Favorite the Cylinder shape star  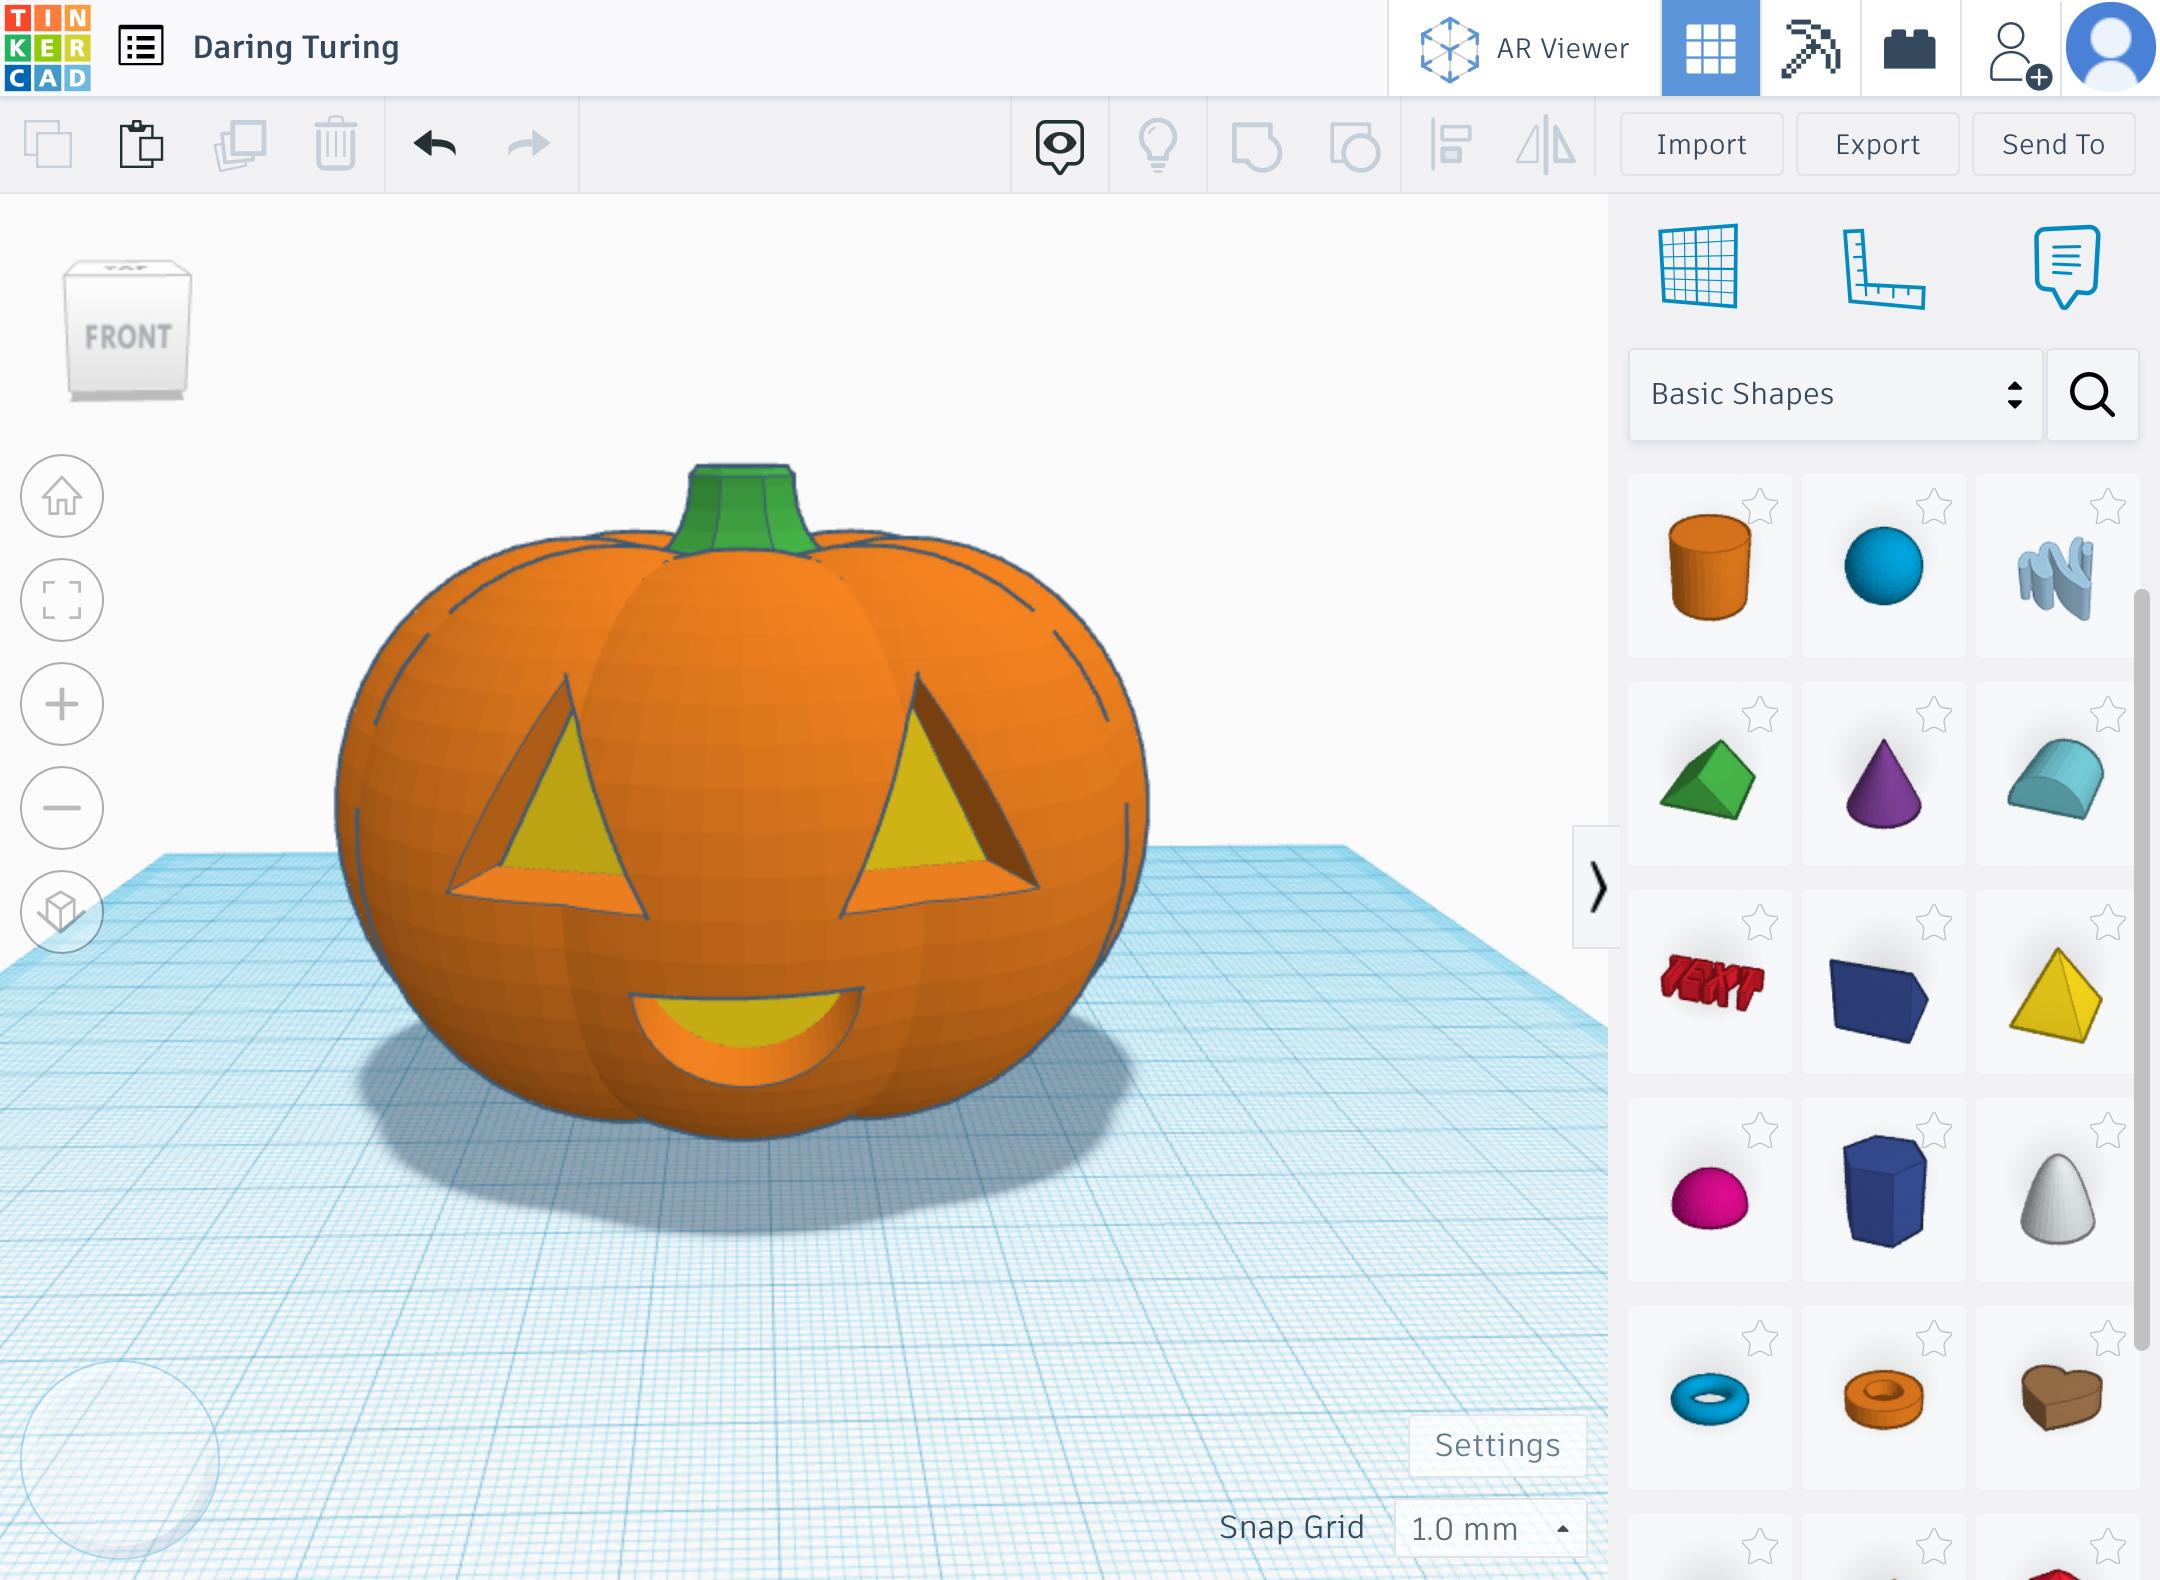(1760, 507)
